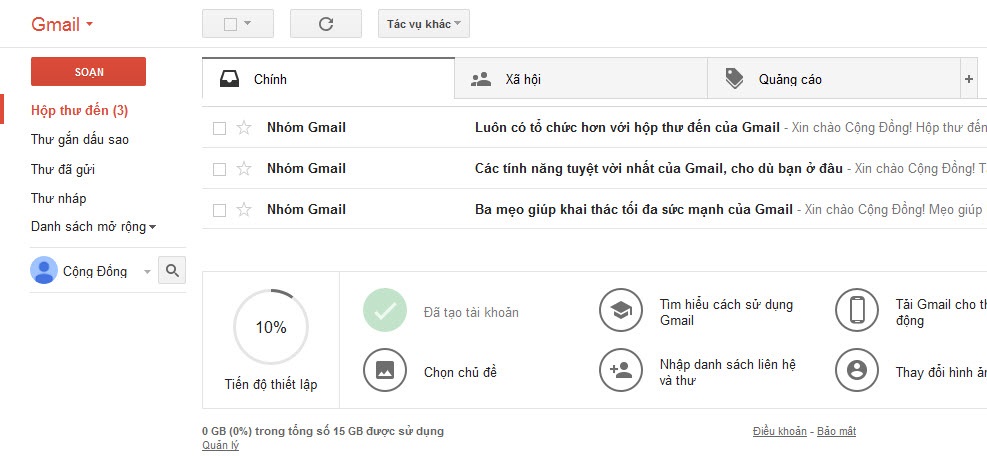Click the 'Cộng Đồng' account name
The image size is (987, 456).
pos(95,271)
